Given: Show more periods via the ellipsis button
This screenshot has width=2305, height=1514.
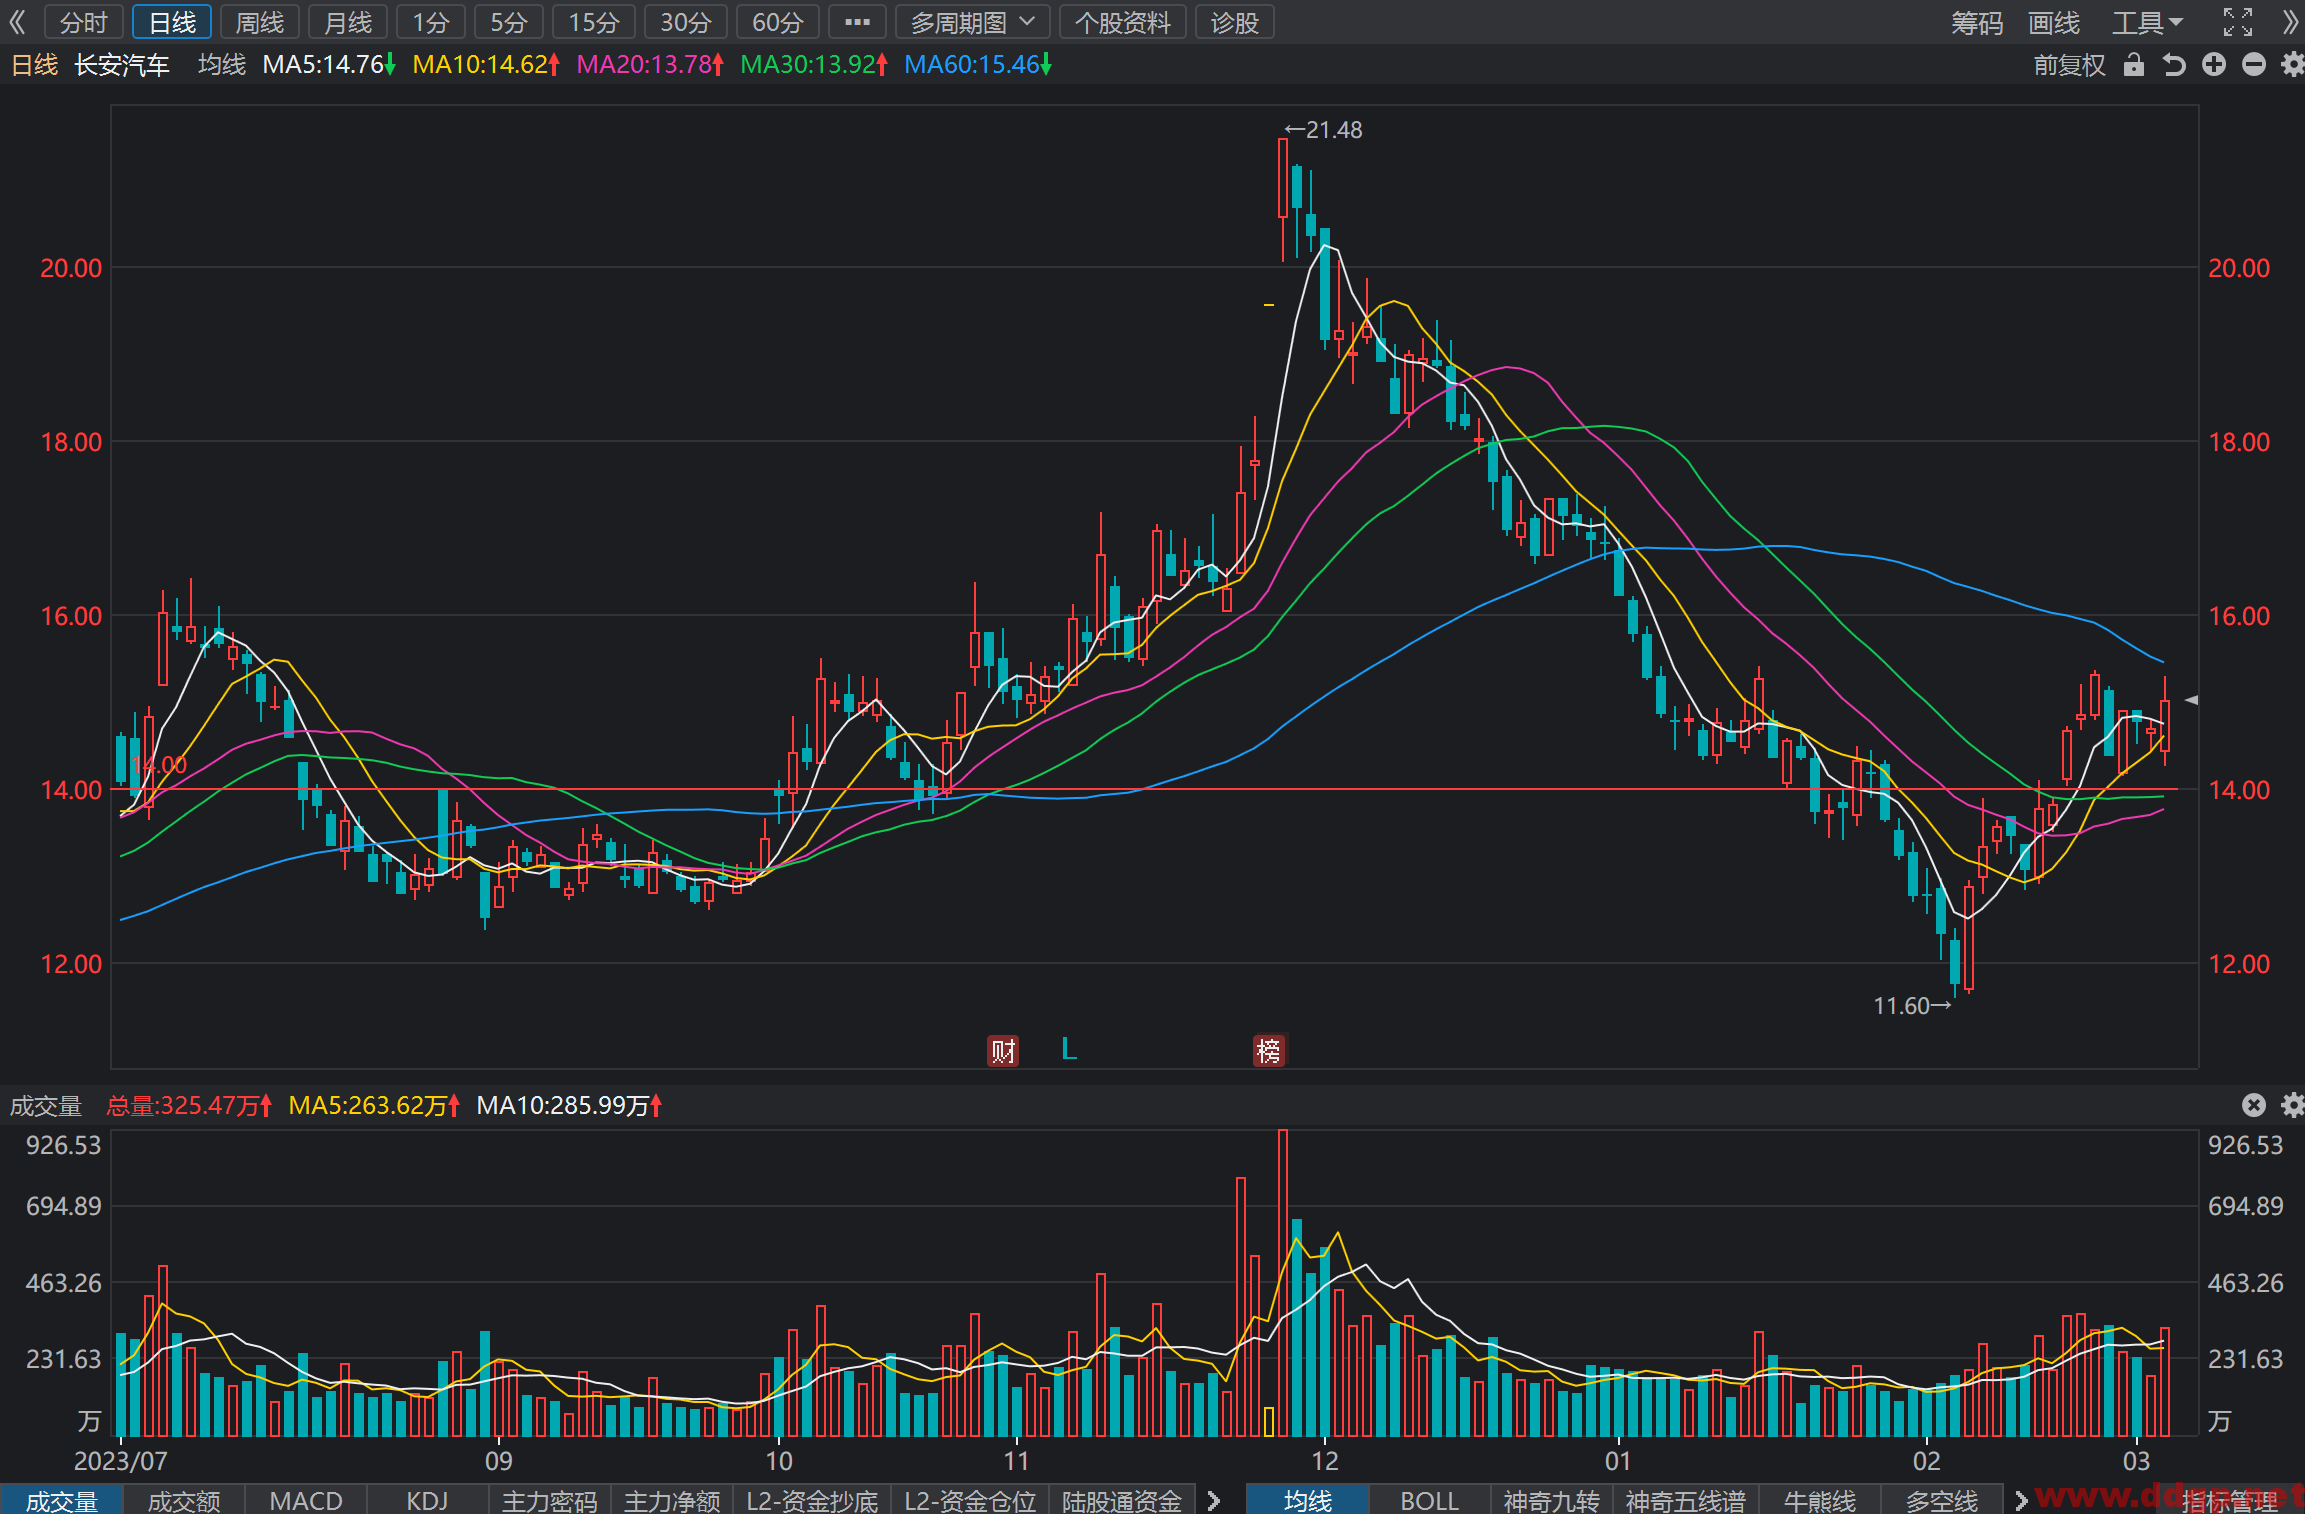Looking at the screenshot, I should pos(857,22).
